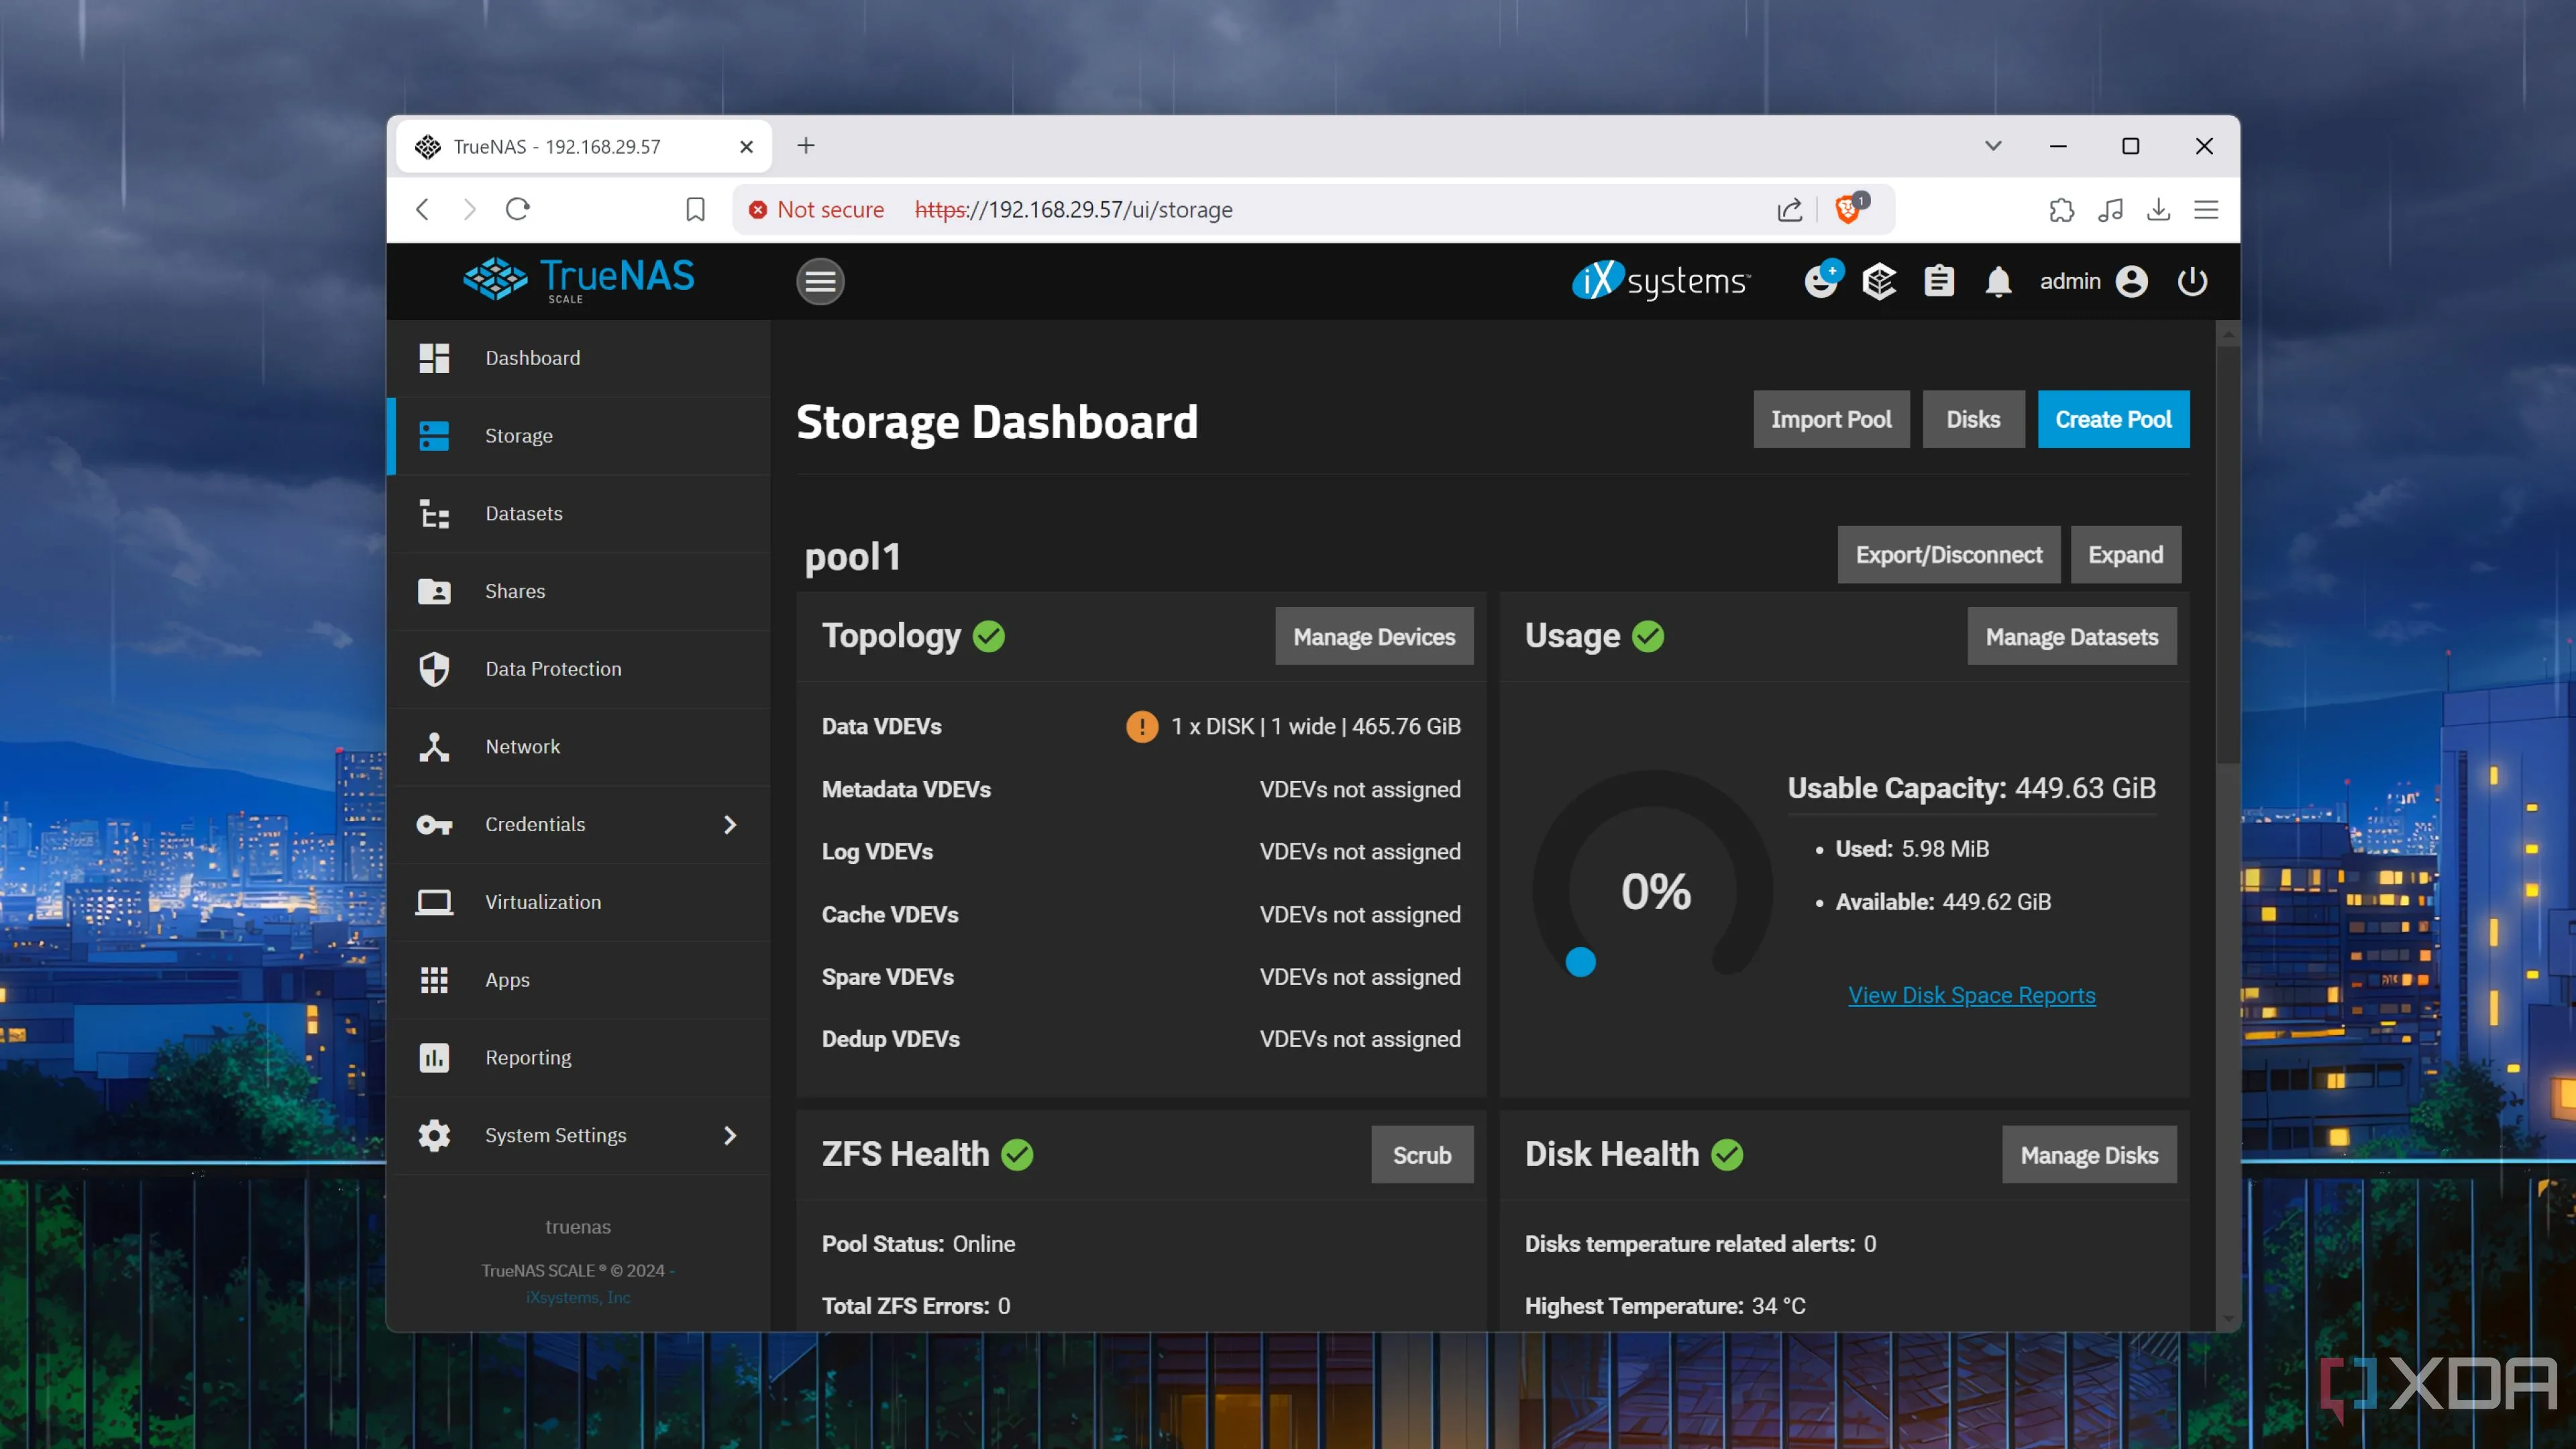Start a Scrub in ZFS Health

click(1422, 1155)
